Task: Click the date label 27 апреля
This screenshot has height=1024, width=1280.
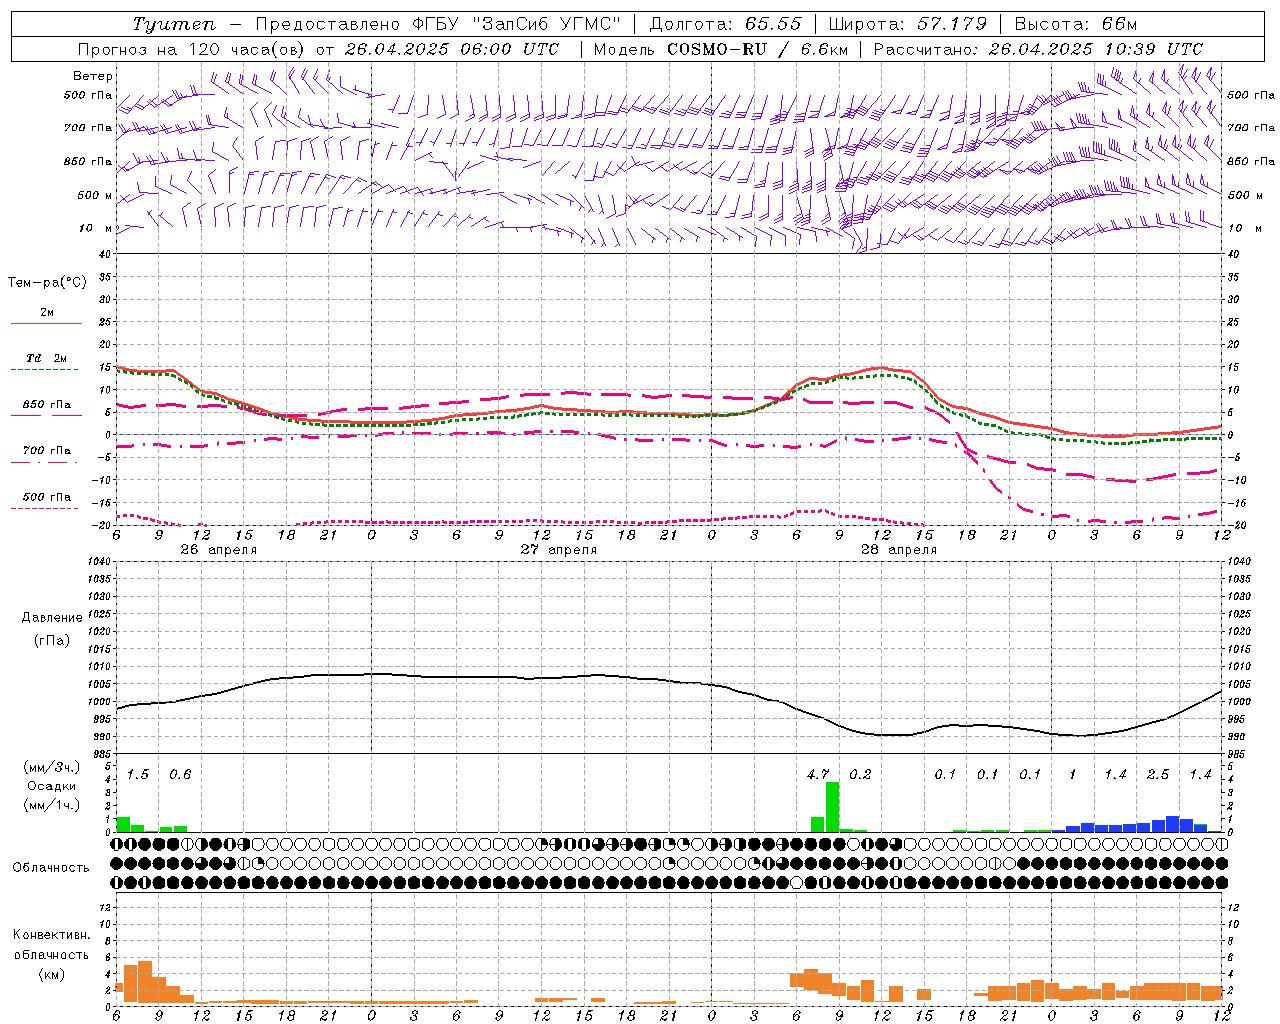Action: [x=558, y=550]
